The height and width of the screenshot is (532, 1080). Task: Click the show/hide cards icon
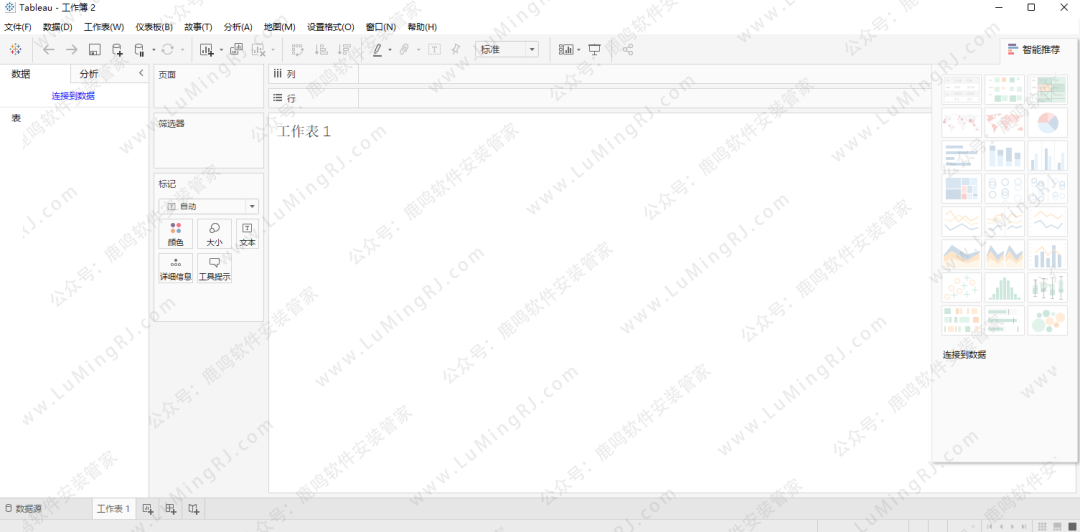[x=566, y=50]
